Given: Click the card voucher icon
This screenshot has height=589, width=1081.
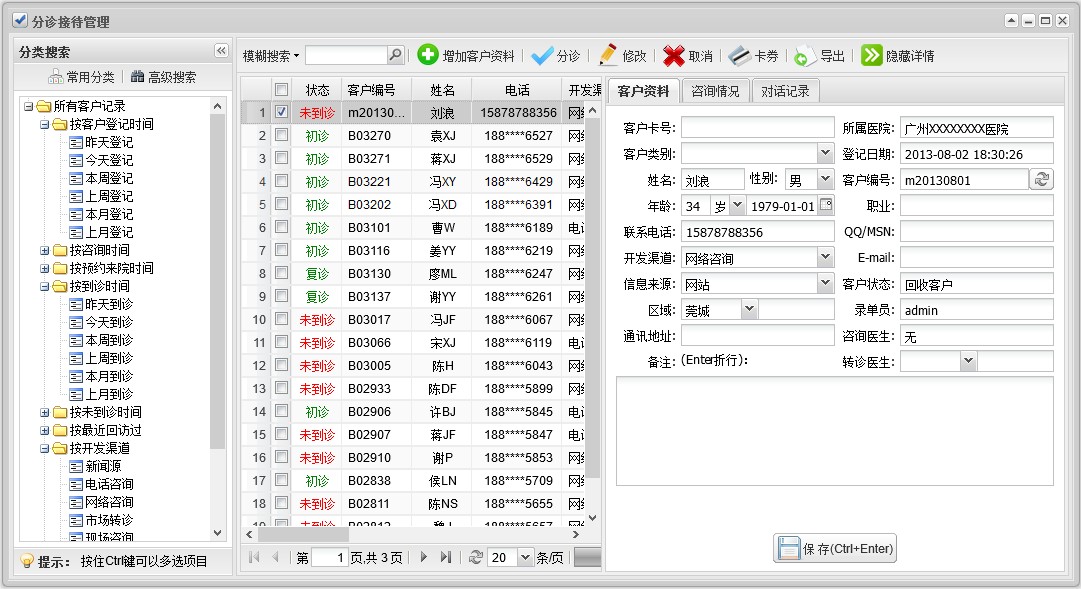Looking at the screenshot, I should 739,55.
